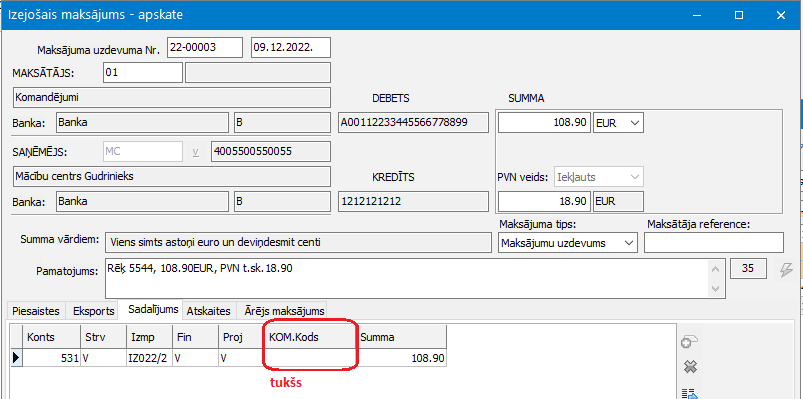This screenshot has width=803, height=399.
Task: Open the Ārējs maksājums tab
Action: click(284, 311)
